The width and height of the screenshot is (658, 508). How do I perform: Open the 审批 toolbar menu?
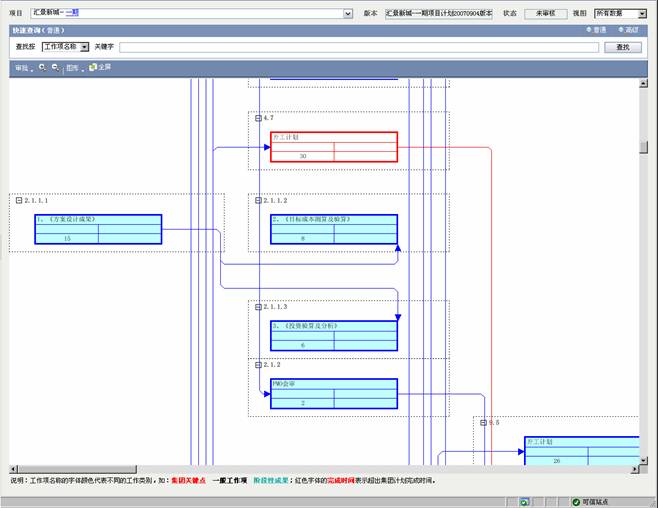(x=22, y=68)
